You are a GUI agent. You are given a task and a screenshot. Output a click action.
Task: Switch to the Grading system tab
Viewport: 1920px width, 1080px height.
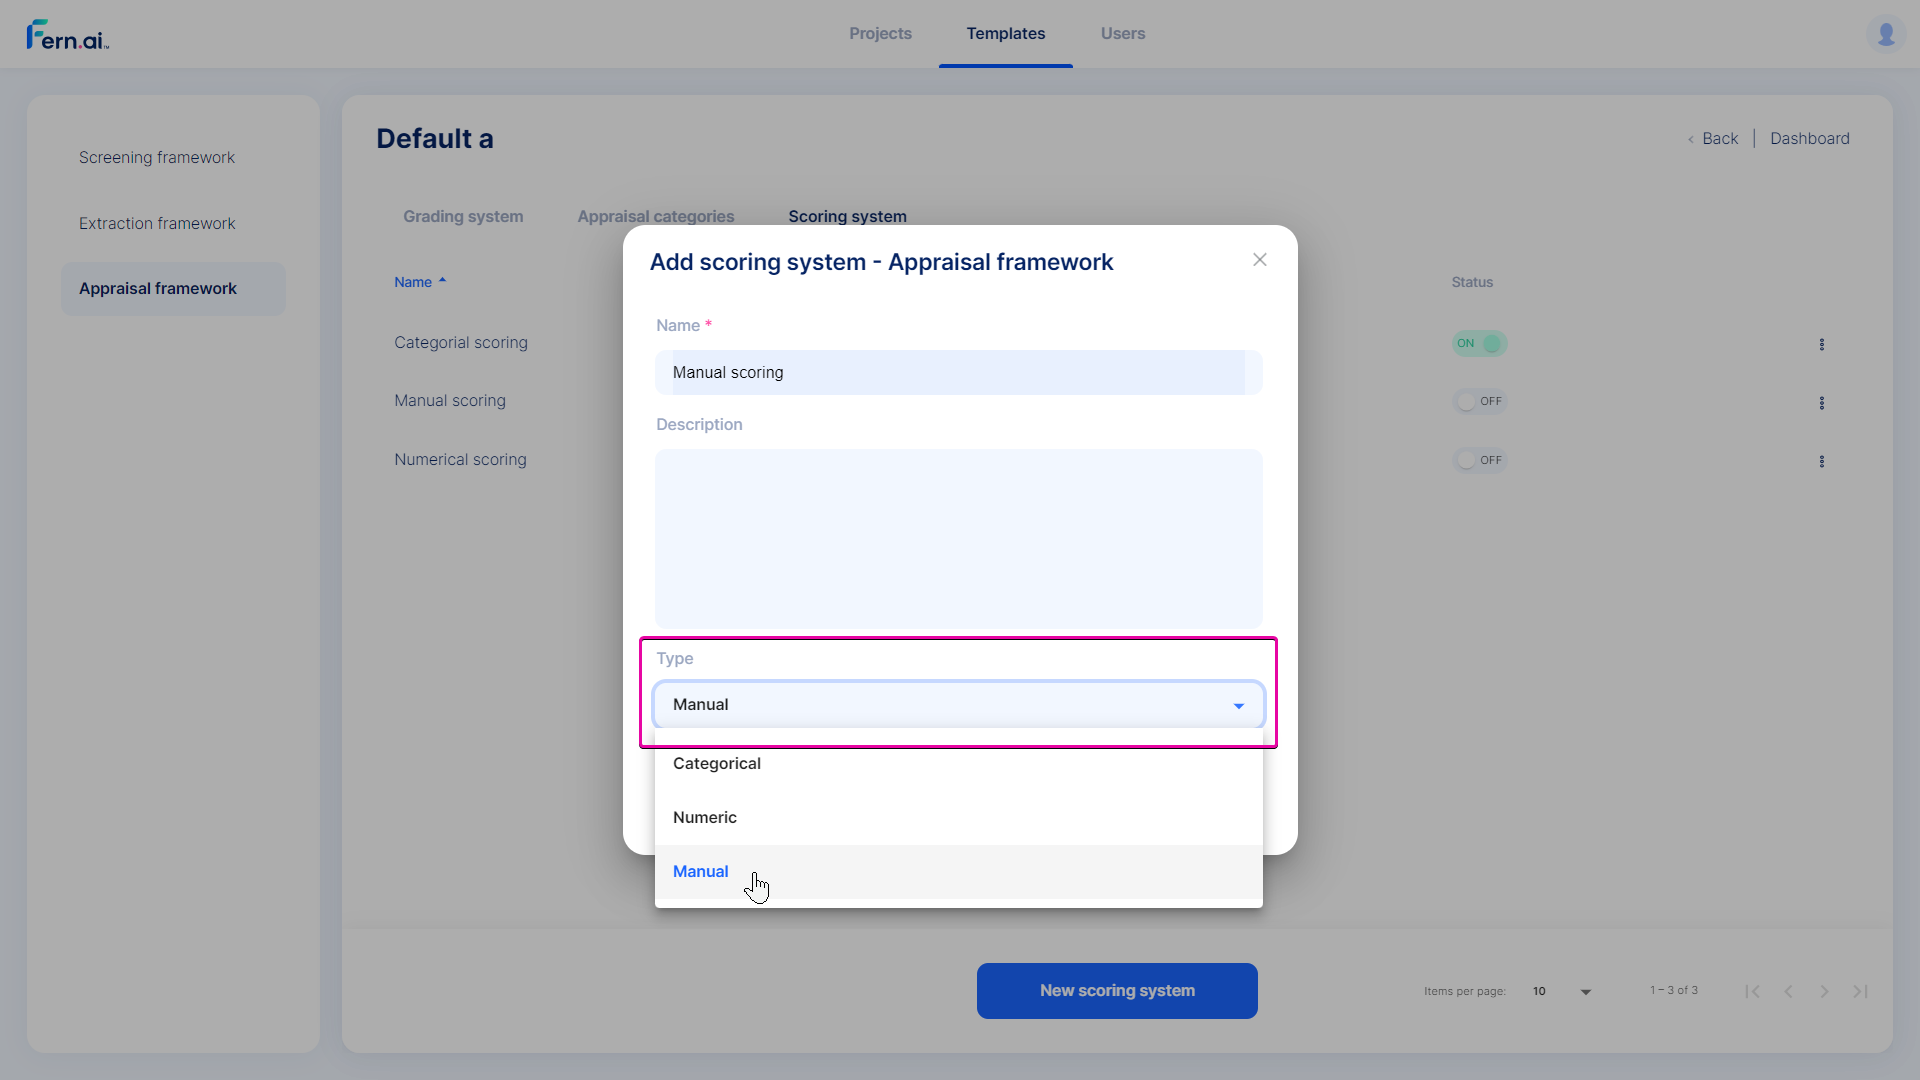[x=463, y=215]
